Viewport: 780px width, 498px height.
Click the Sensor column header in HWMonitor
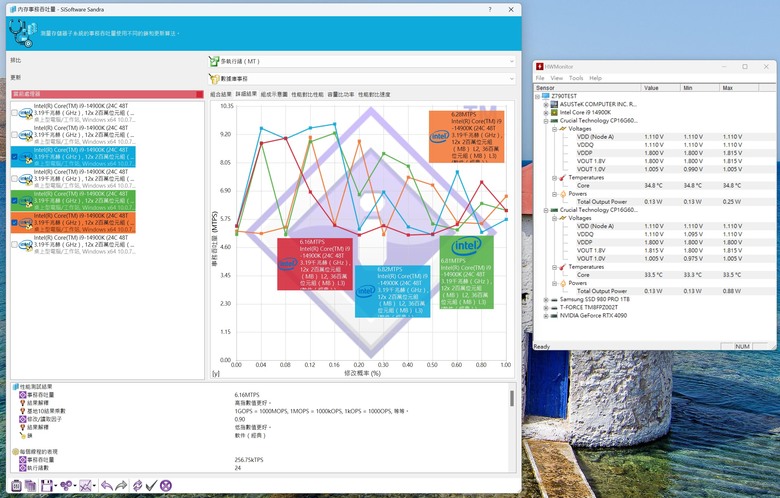point(587,88)
